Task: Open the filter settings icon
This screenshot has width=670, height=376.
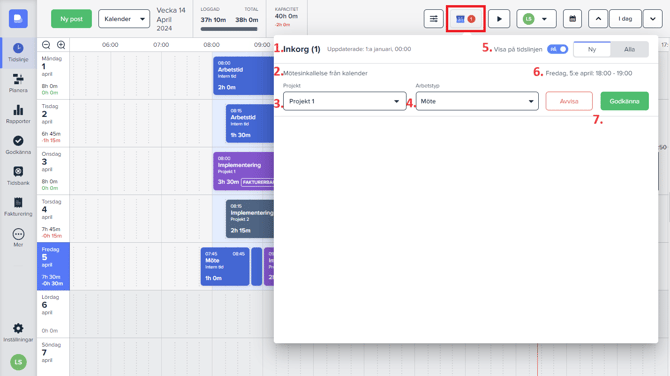Action: [433, 19]
